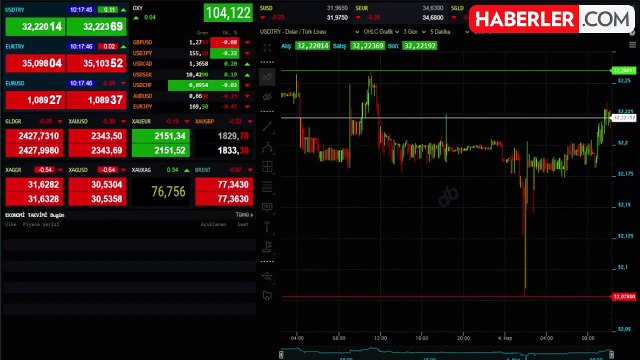This screenshot has height=360, width=640.
Task: Select the highlighted trend chart tool icon
Action: tap(267, 77)
